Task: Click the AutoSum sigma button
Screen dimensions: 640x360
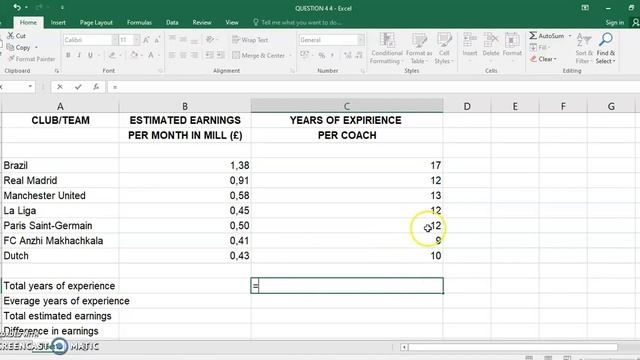Action: [x=547, y=36]
